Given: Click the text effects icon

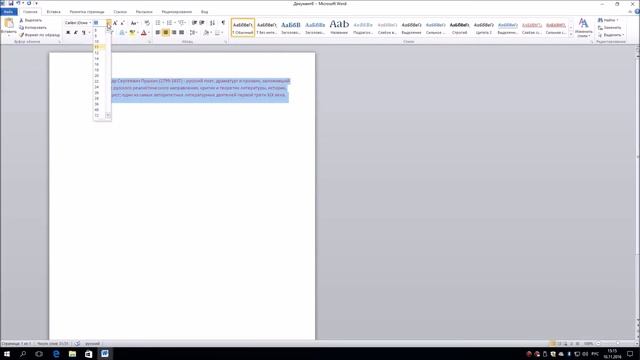Looking at the screenshot, I should 122,32.
